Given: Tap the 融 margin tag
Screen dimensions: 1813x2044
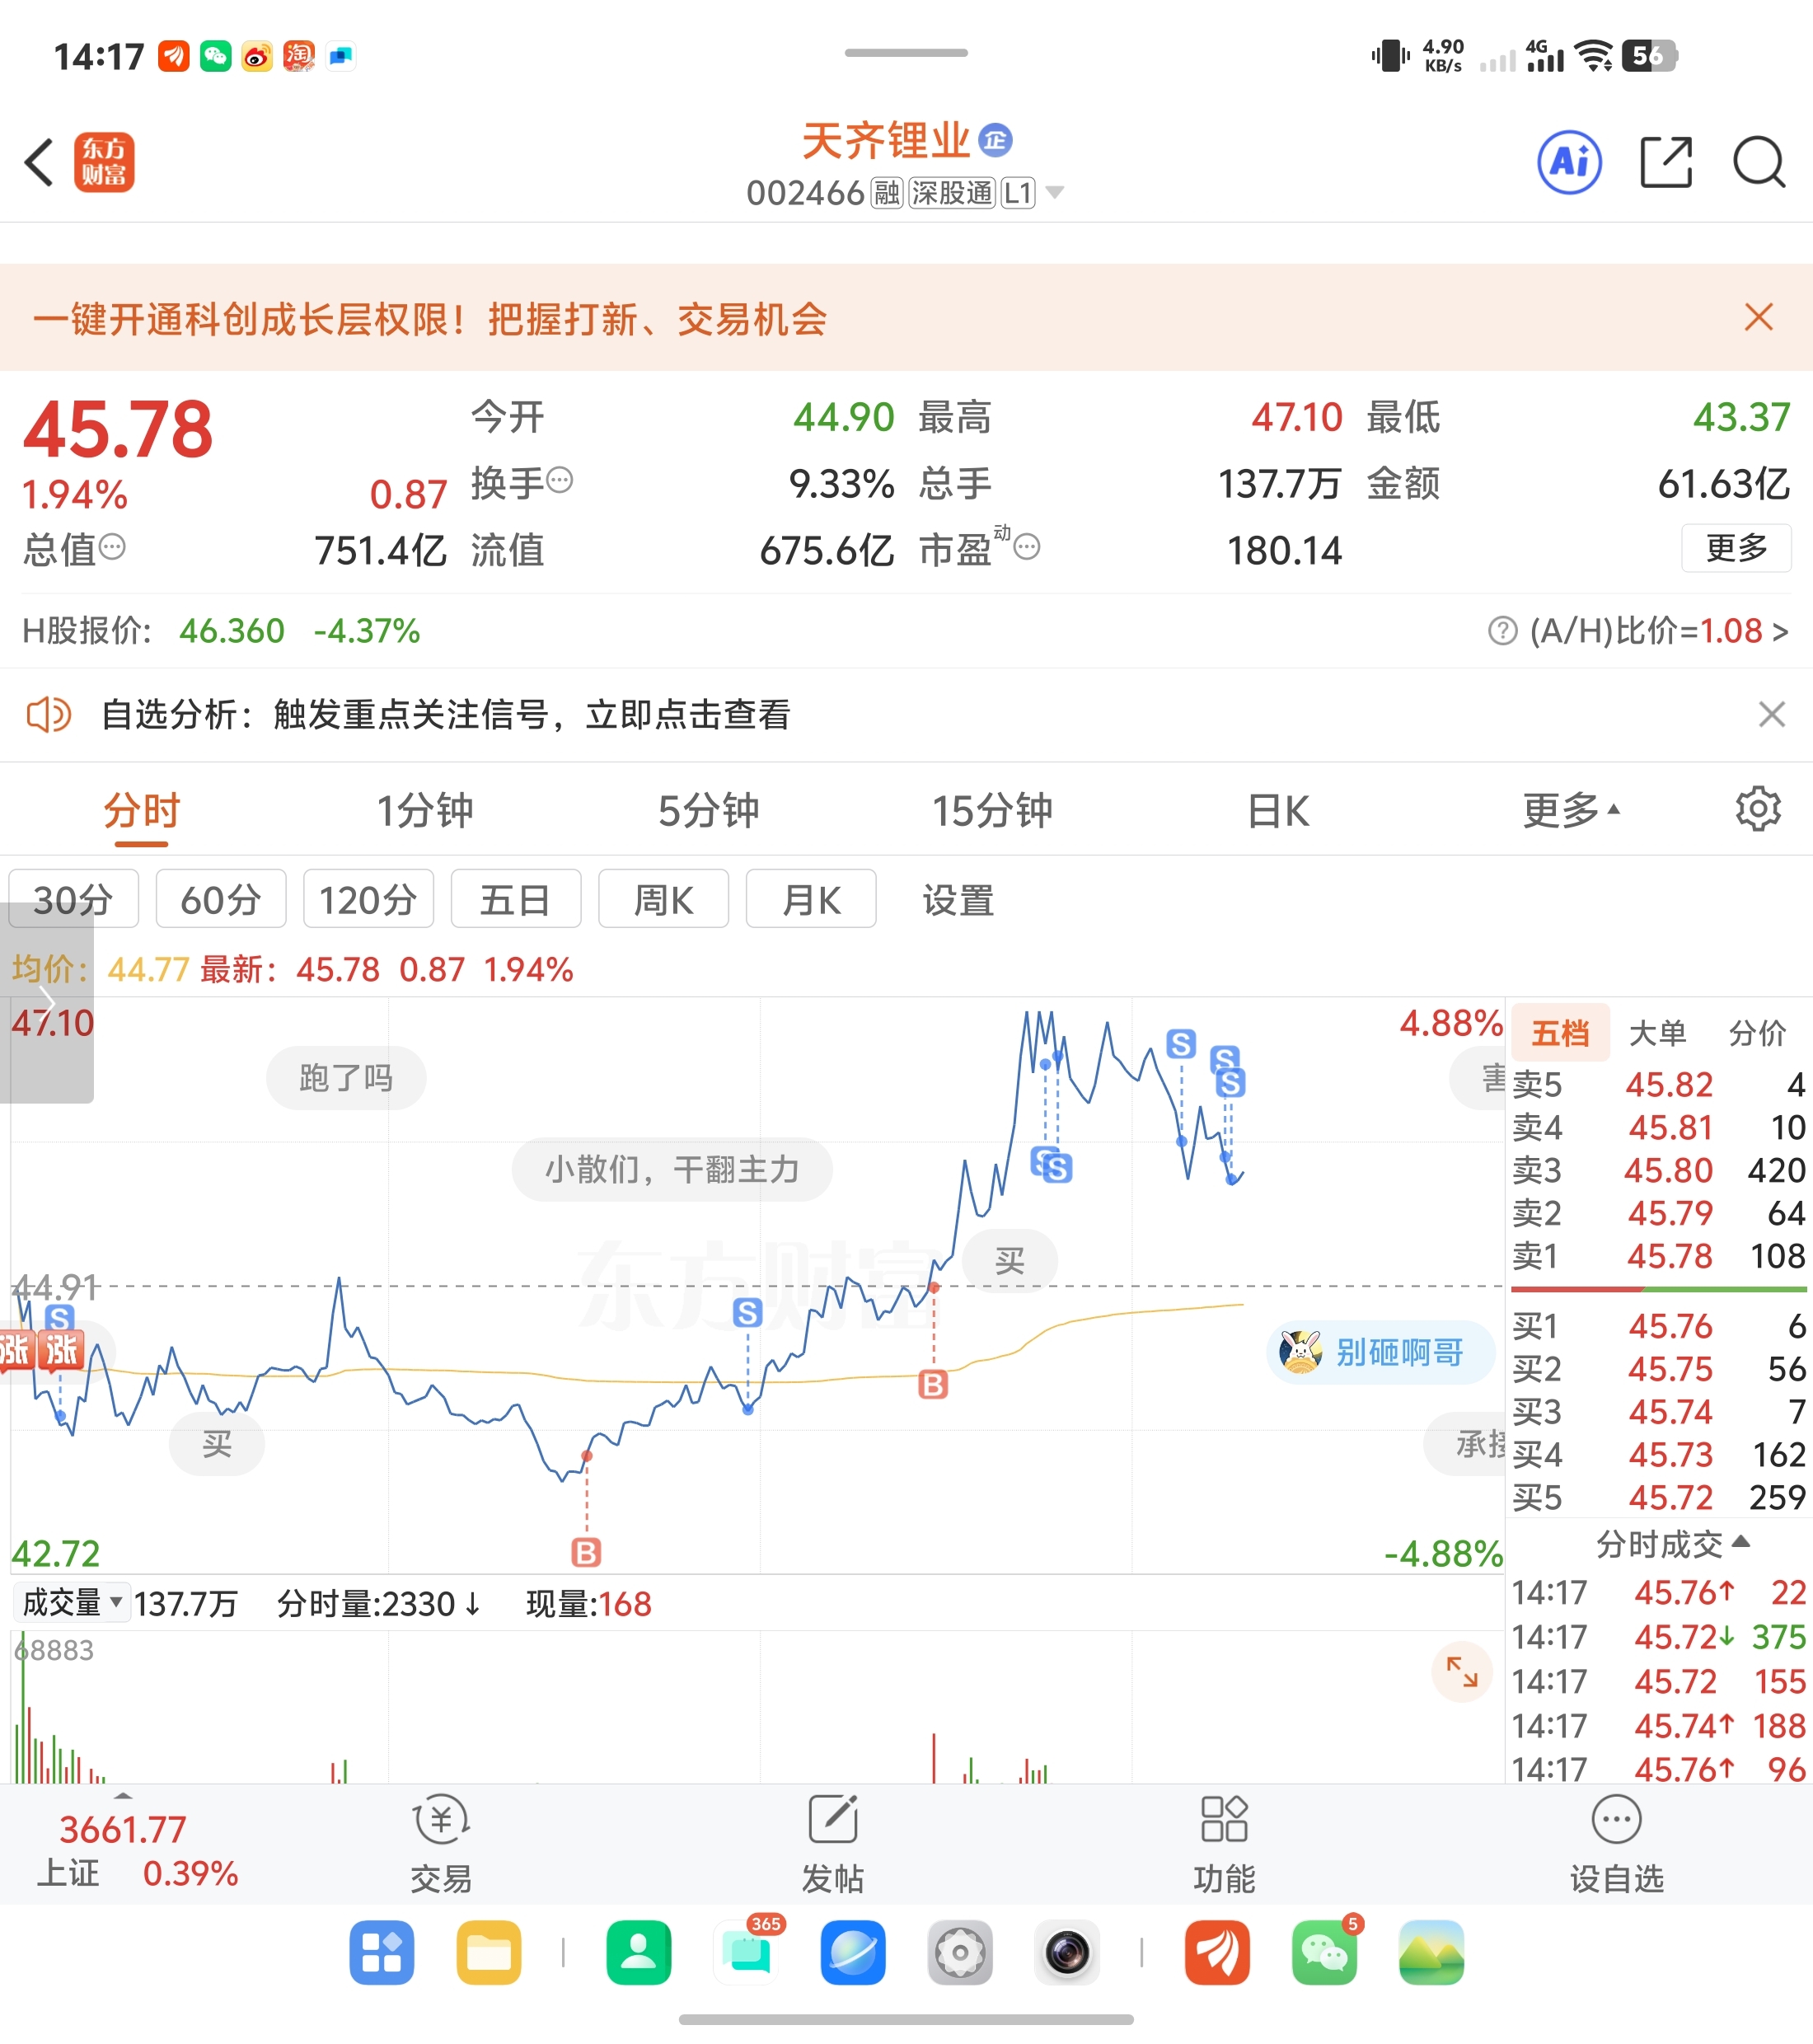Looking at the screenshot, I should [887, 192].
